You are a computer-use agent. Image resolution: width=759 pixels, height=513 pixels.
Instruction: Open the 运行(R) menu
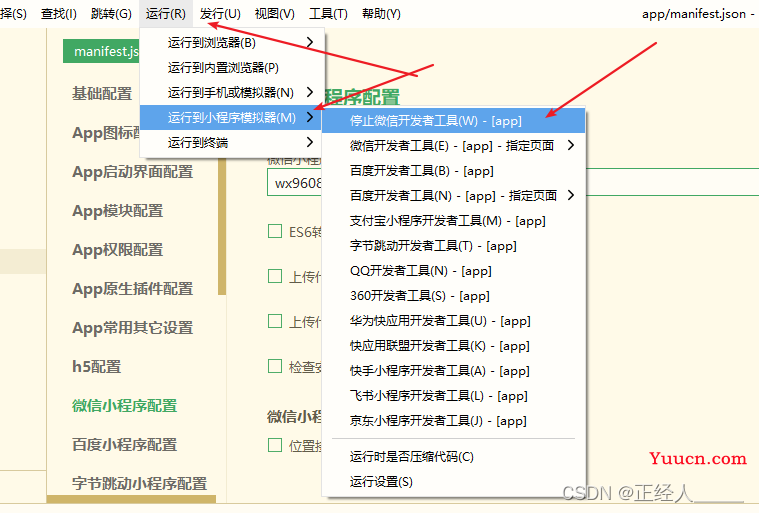coord(166,14)
